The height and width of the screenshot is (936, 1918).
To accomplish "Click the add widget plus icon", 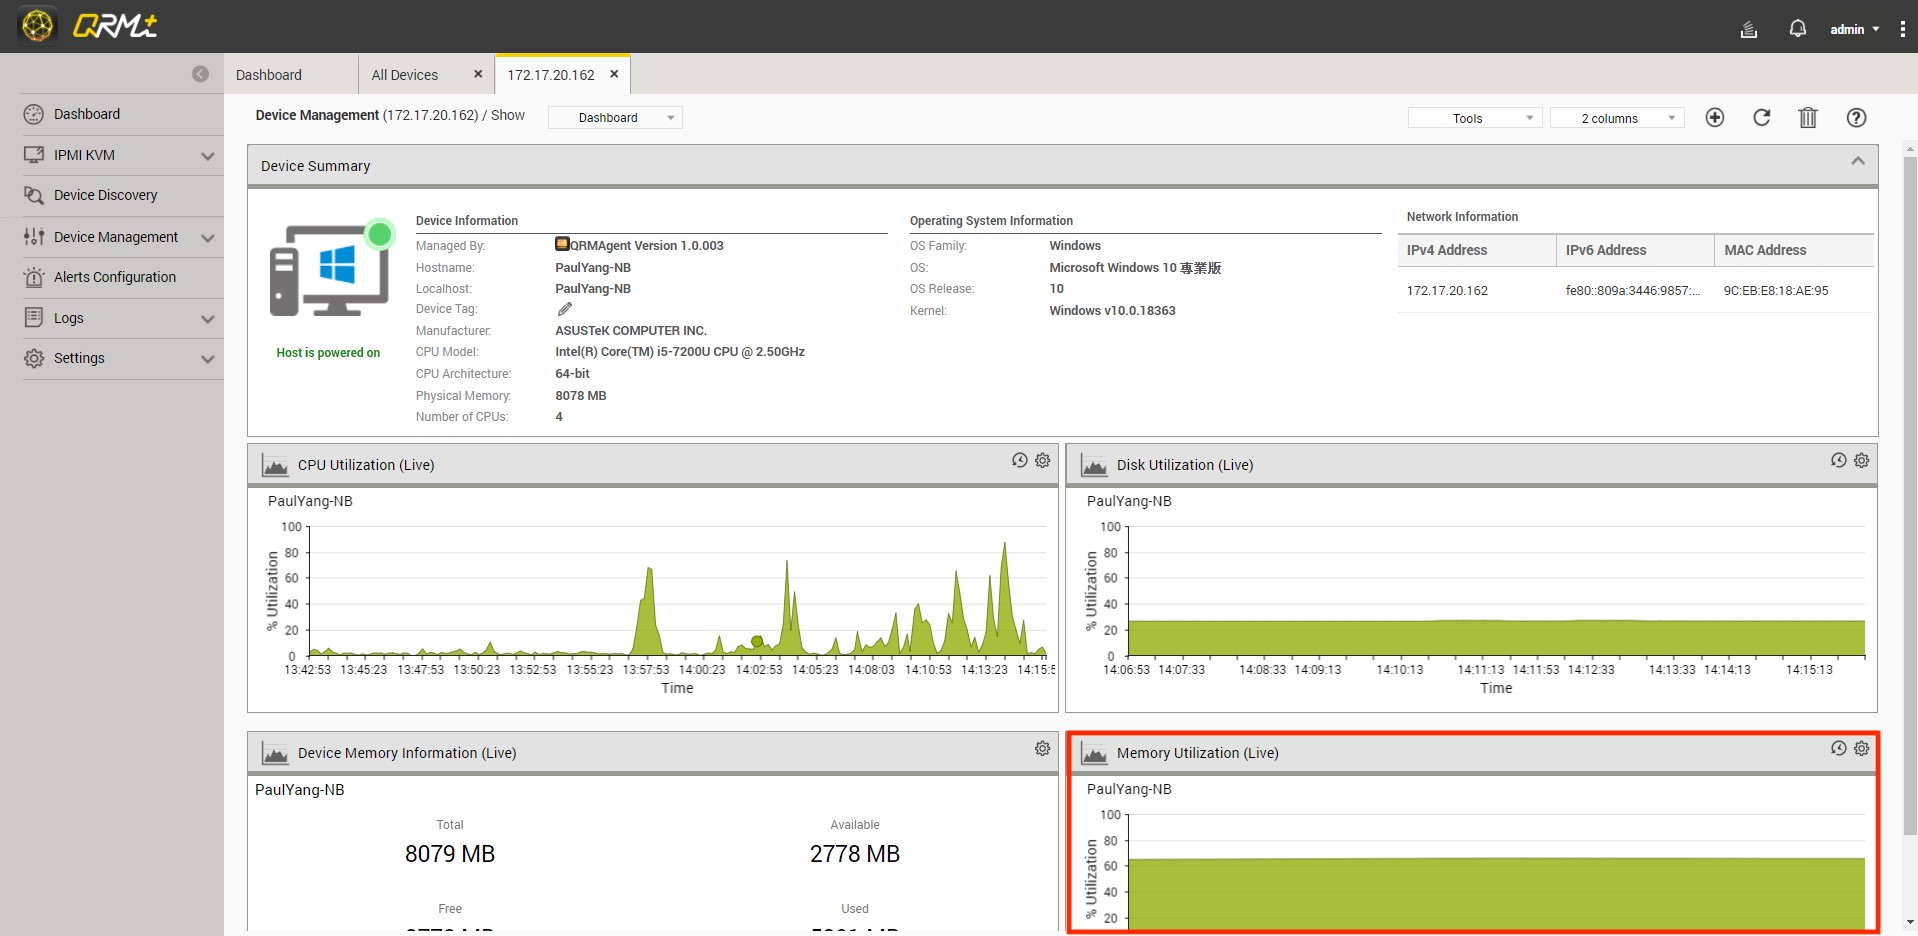I will coord(1714,118).
